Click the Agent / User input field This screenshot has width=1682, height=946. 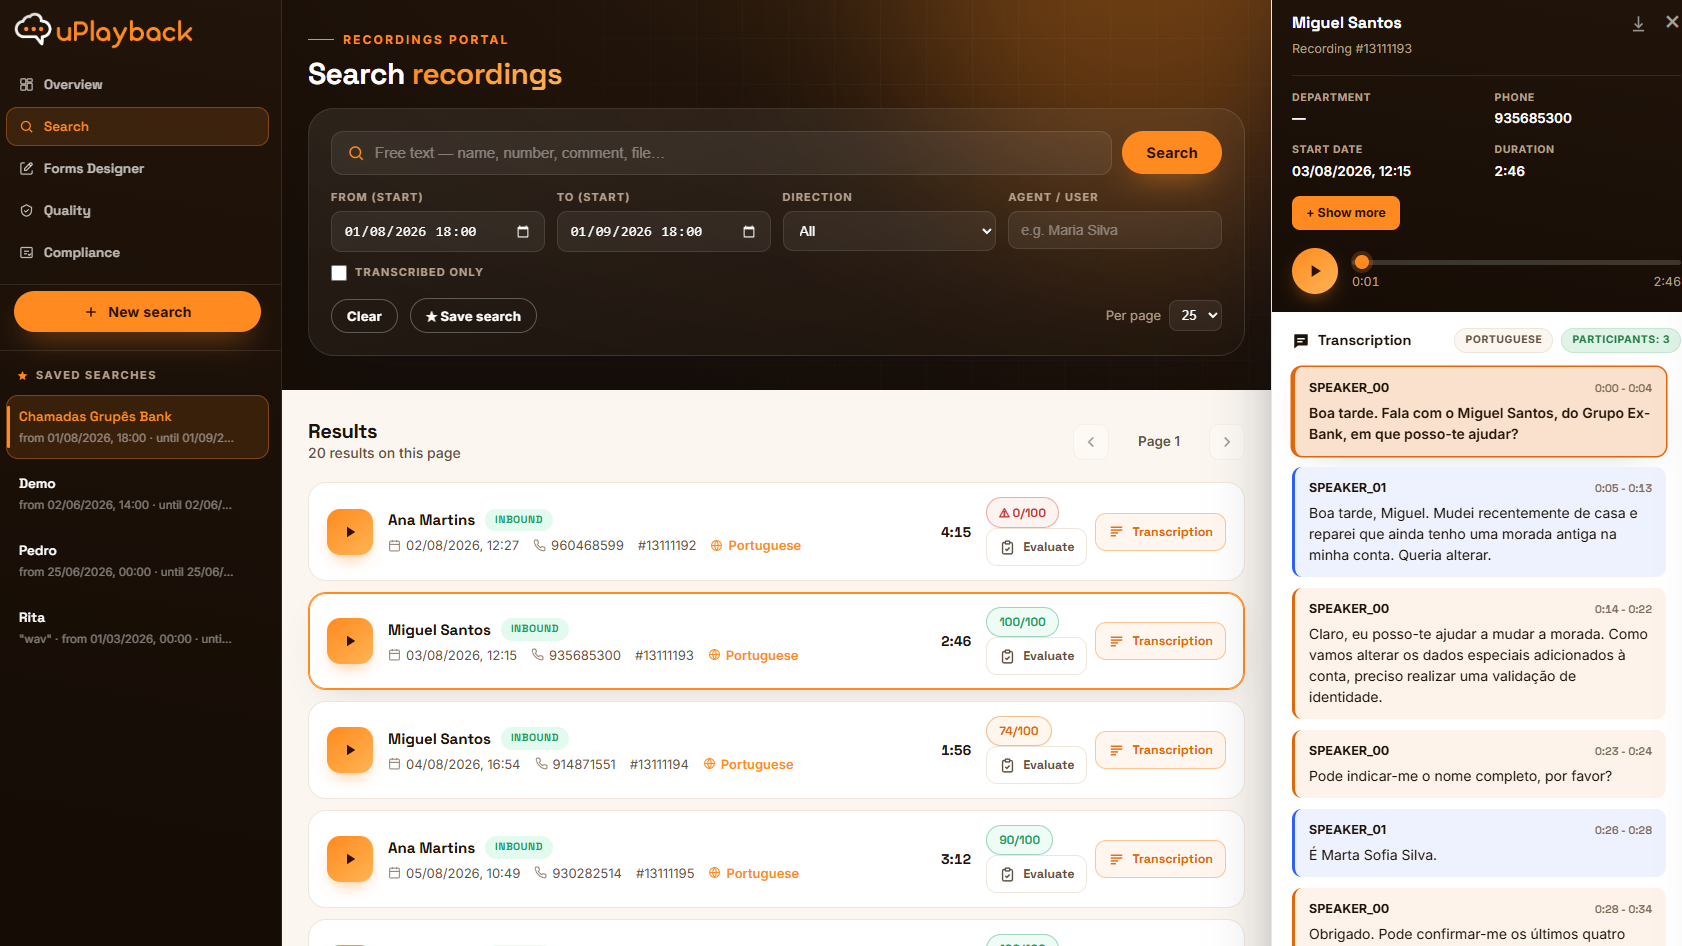click(1115, 230)
